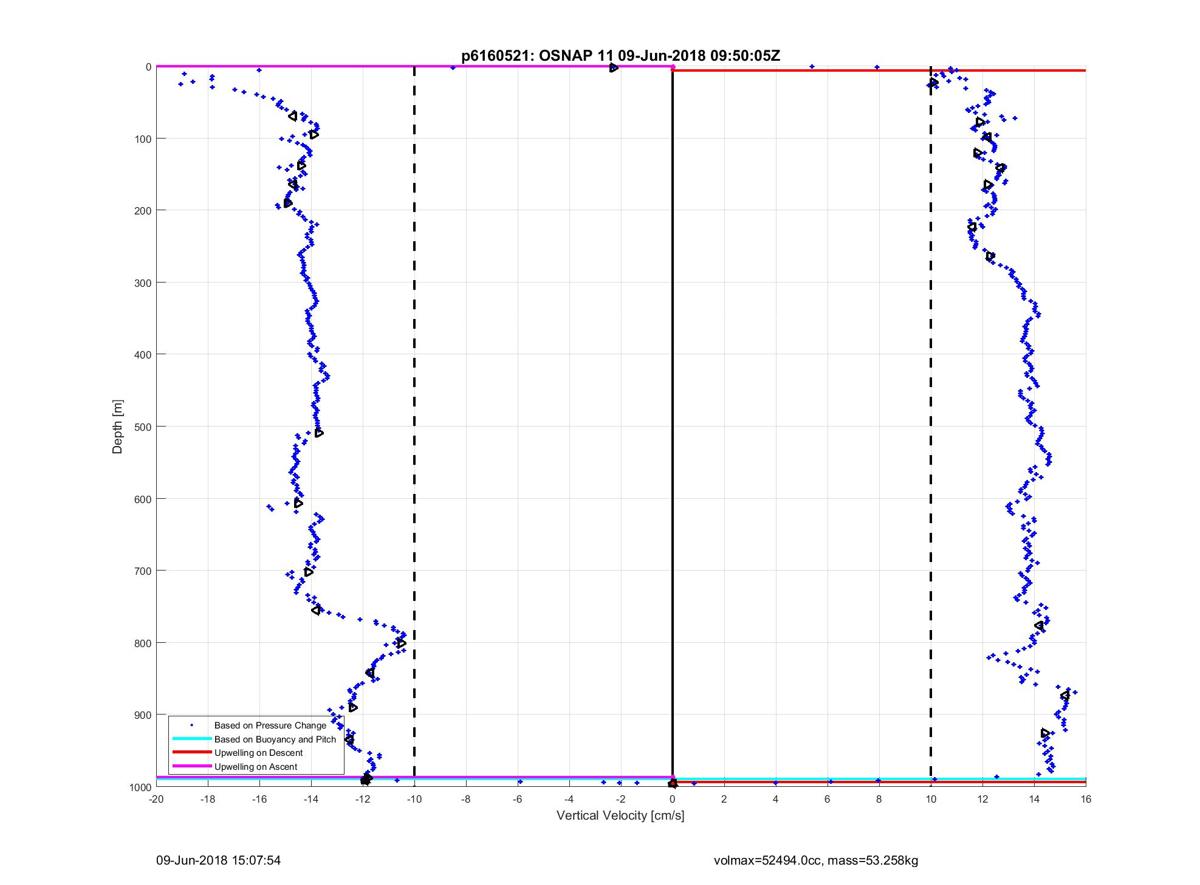Click depth-axis tick label '400'

coord(142,355)
